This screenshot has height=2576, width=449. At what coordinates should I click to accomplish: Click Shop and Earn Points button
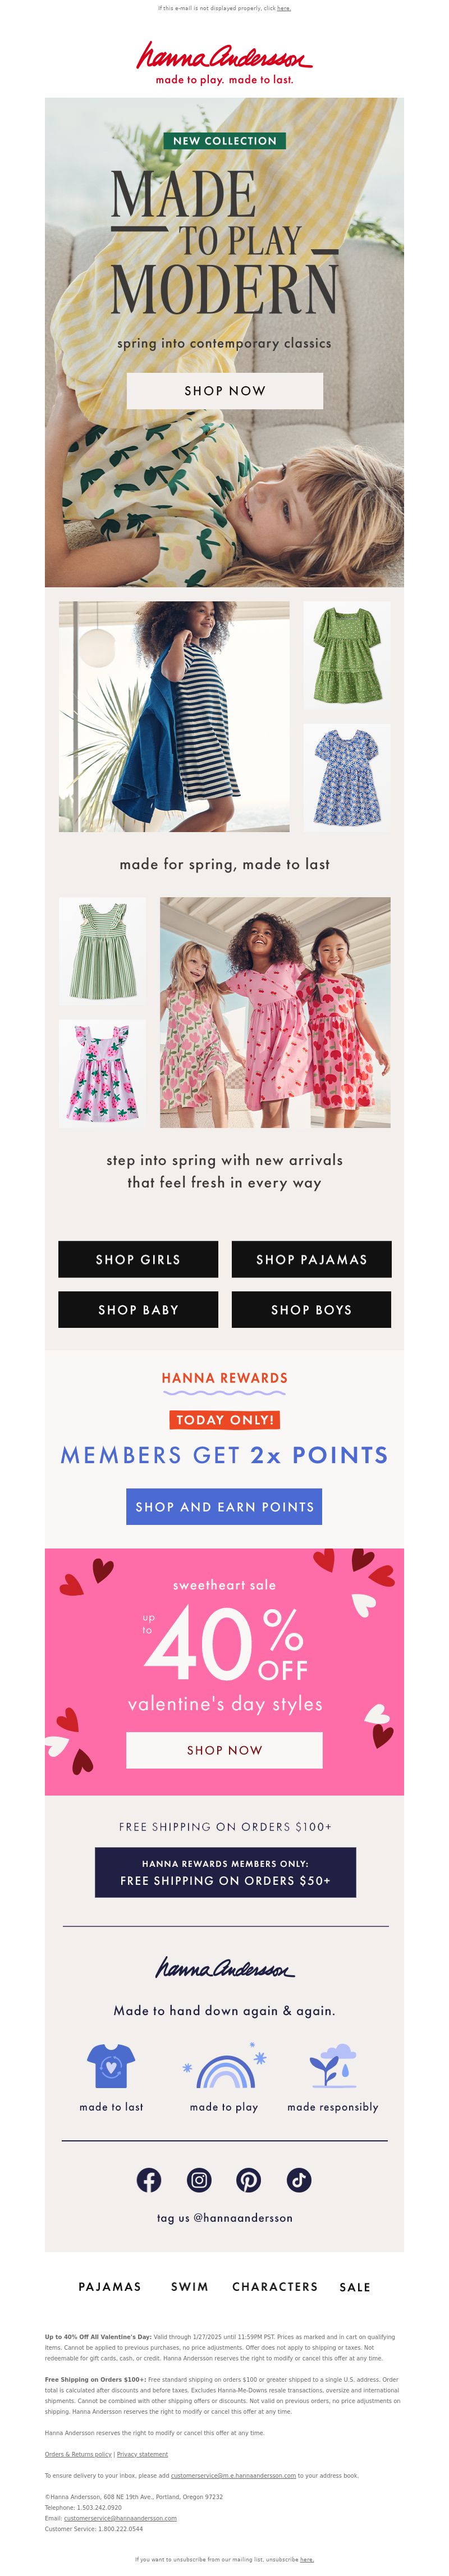(x=224, y=1506)
